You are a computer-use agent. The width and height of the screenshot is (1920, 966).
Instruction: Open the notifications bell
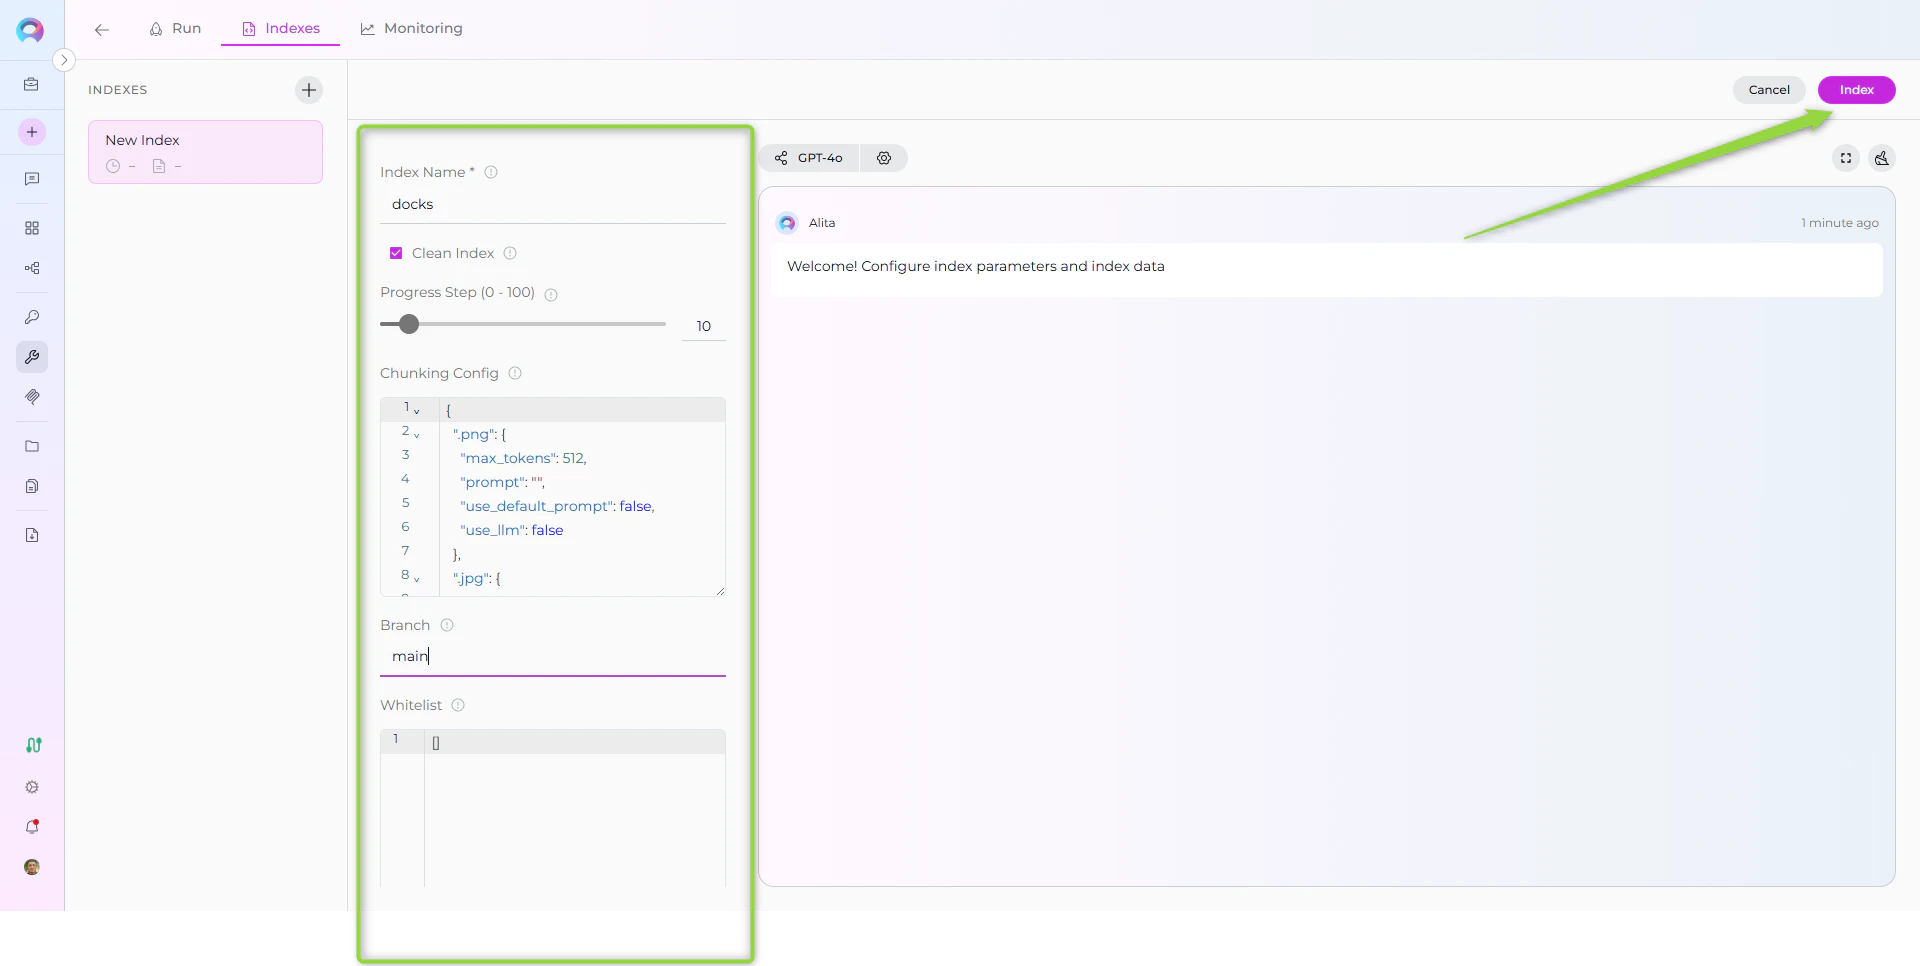[32, 827]
